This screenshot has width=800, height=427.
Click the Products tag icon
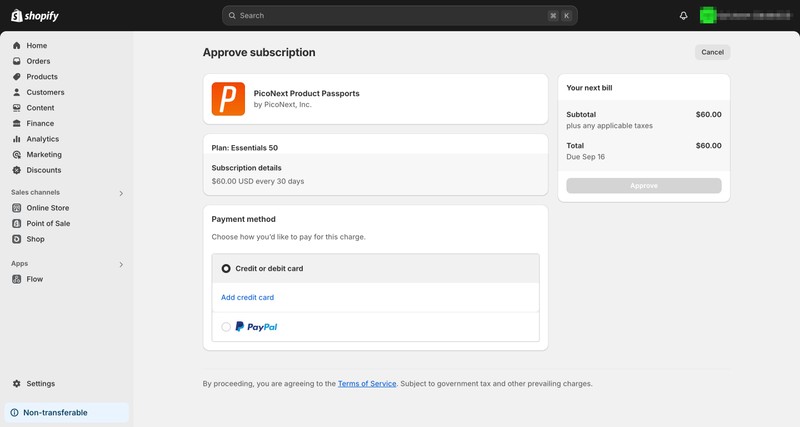coord(17,77)
